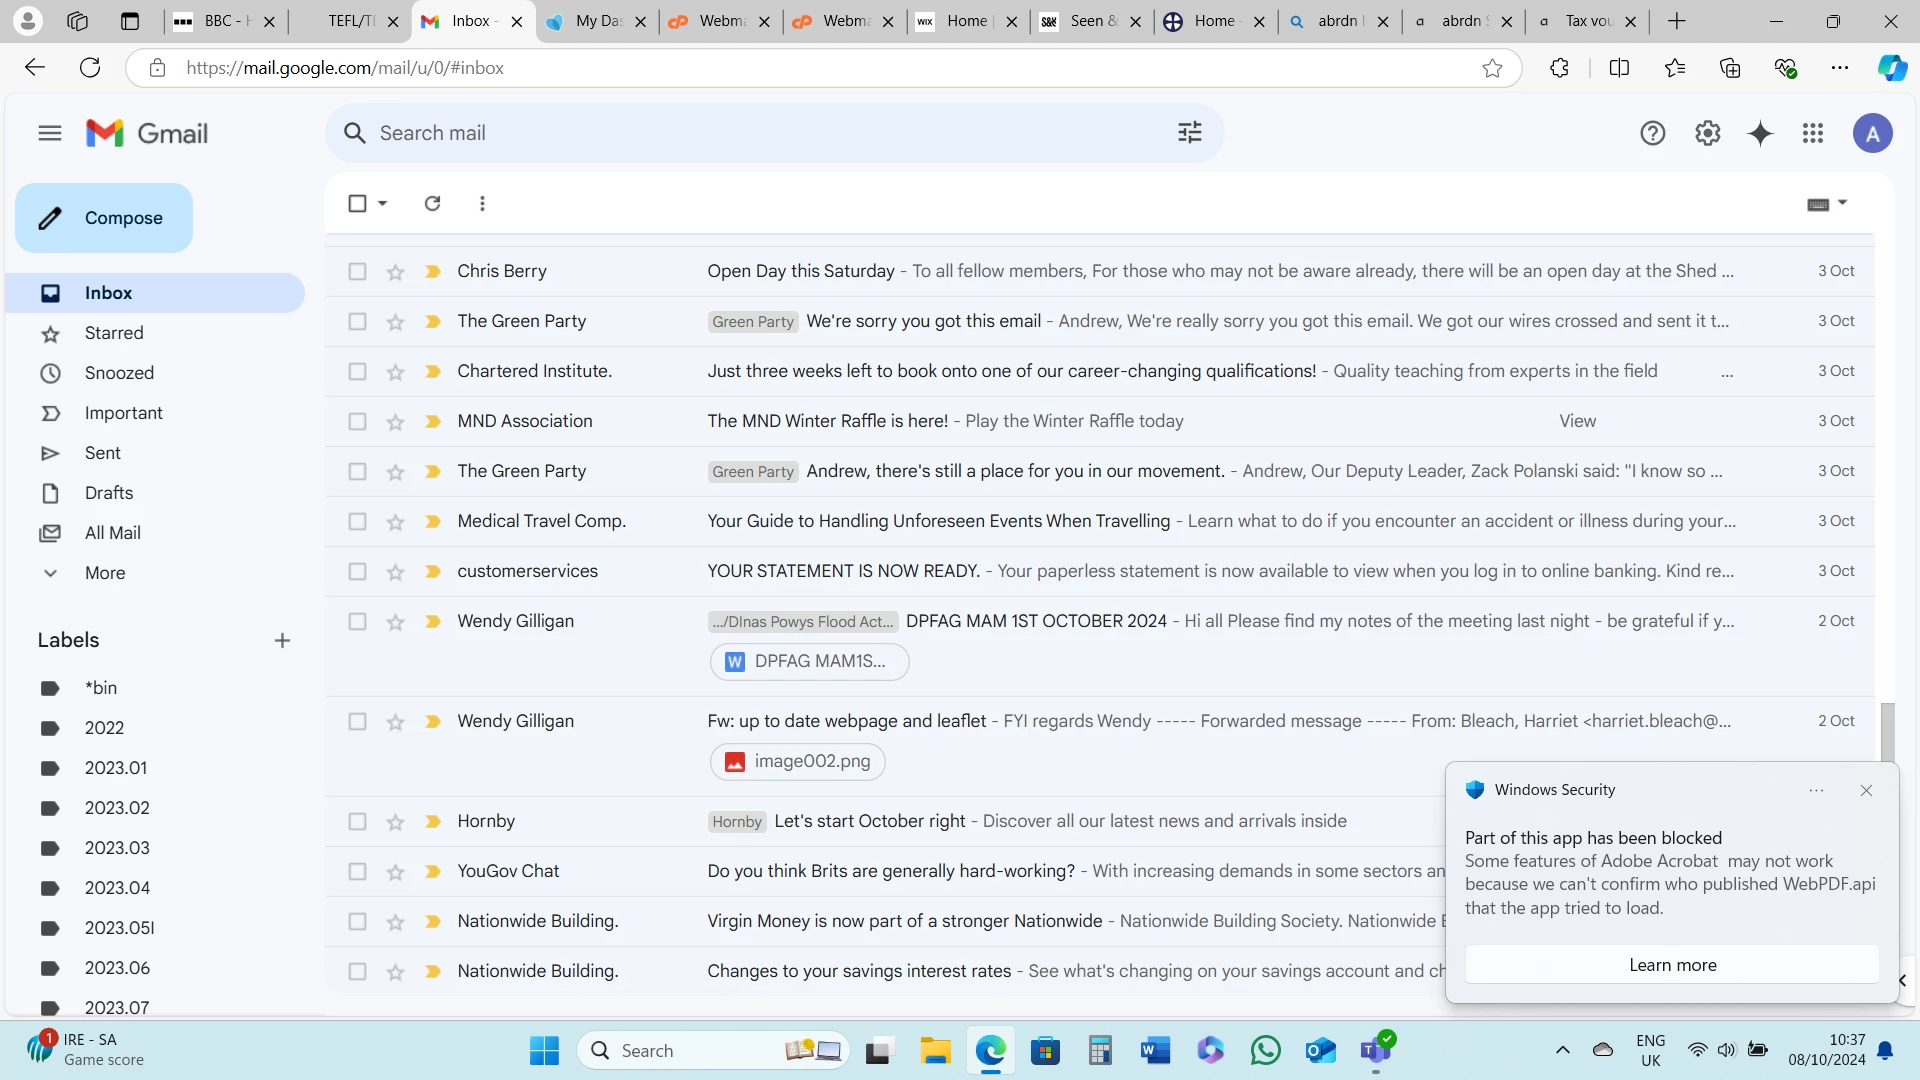Expand the More sidebar section
Viewport: 1920px width, 1080px height.
pyautogui.click(x=104, y=573)
